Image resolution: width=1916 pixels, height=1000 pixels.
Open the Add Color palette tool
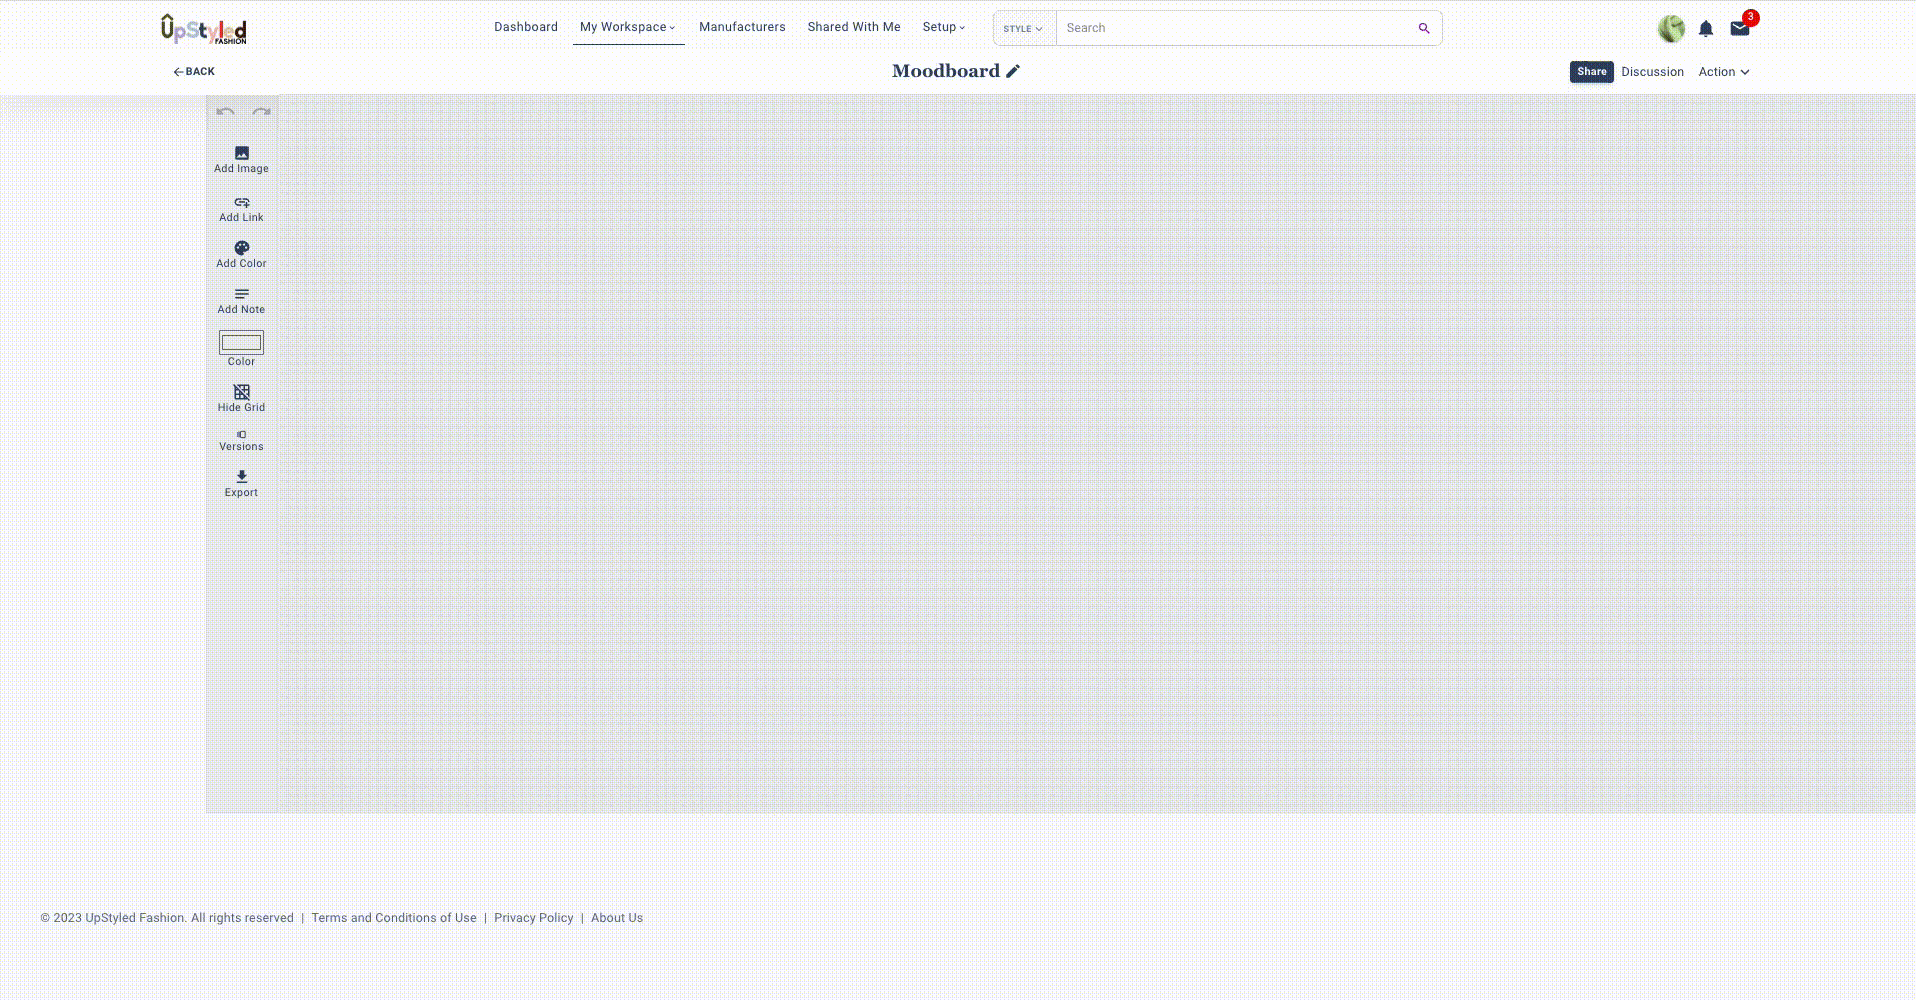241,254
